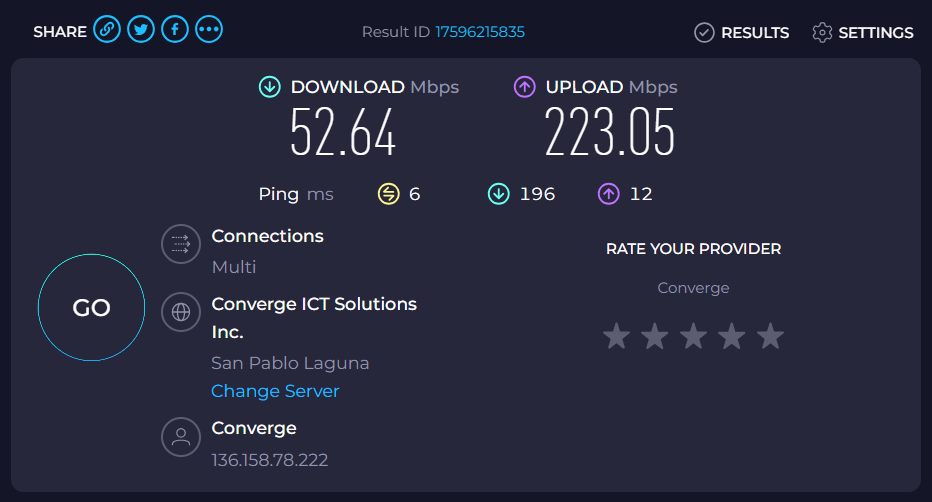932x502 pixels.
Task: Toggle the Connections mode icon
Action: pos(181,244)
